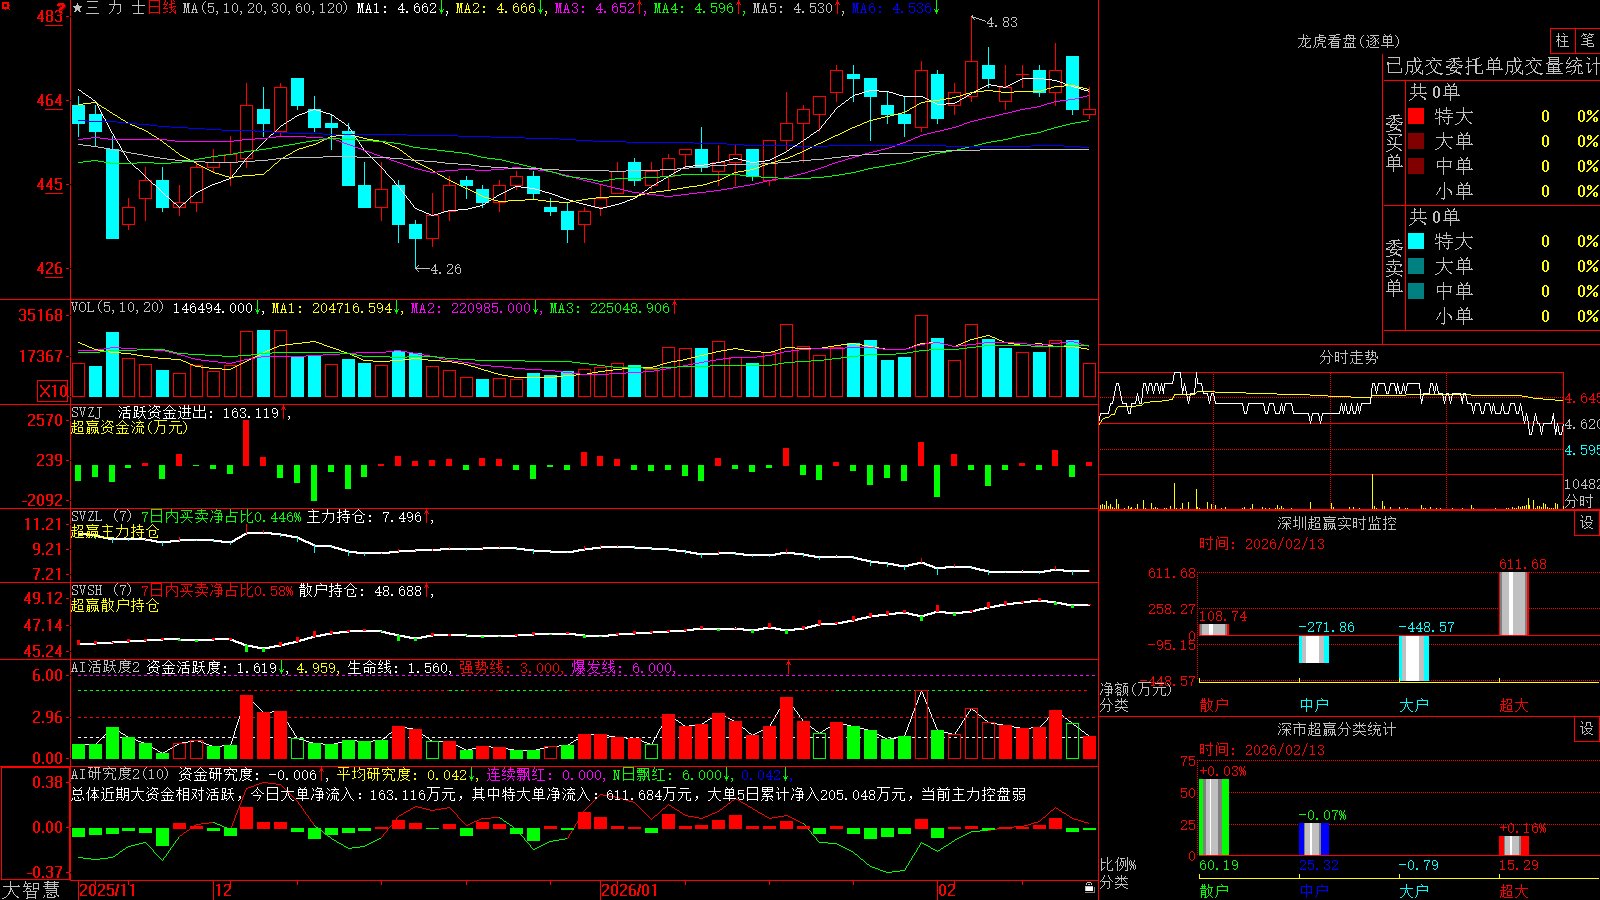Click the 已成交委托单成交量统计 header
The height and width of the screenshot is (900, 1600).
tap(1492, 66)
